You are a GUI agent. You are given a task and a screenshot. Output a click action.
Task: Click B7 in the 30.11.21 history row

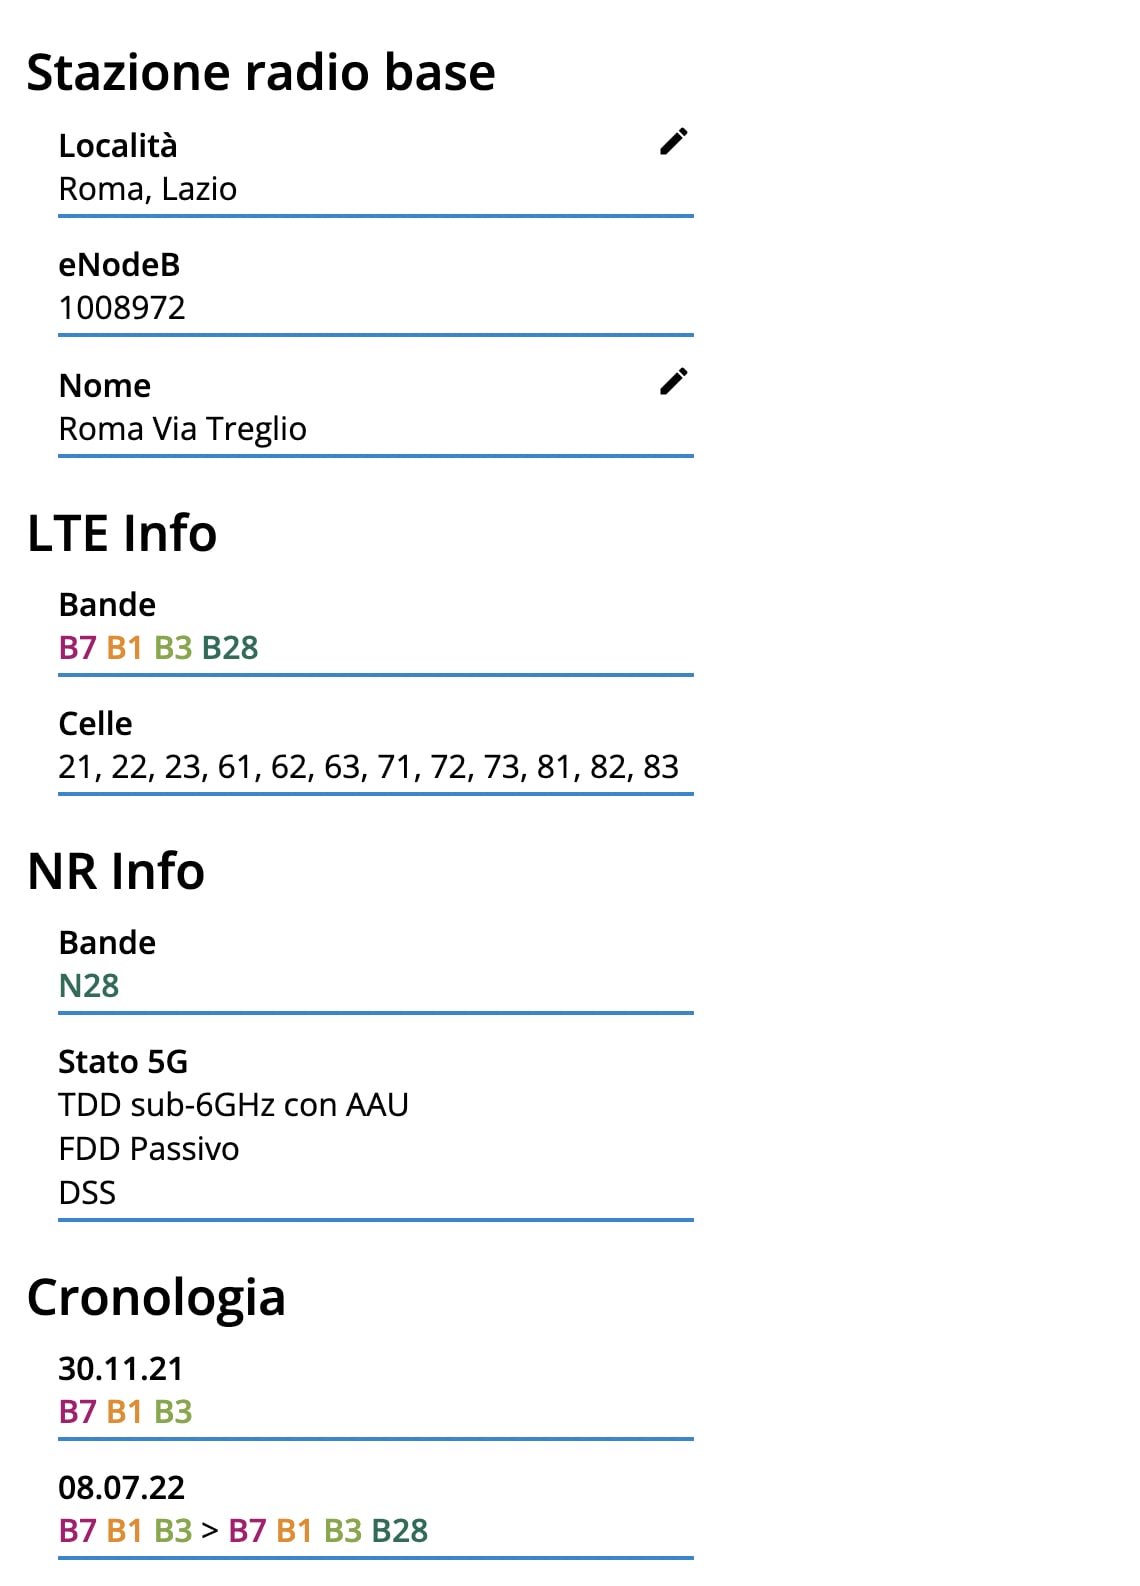coord(77,1412)
